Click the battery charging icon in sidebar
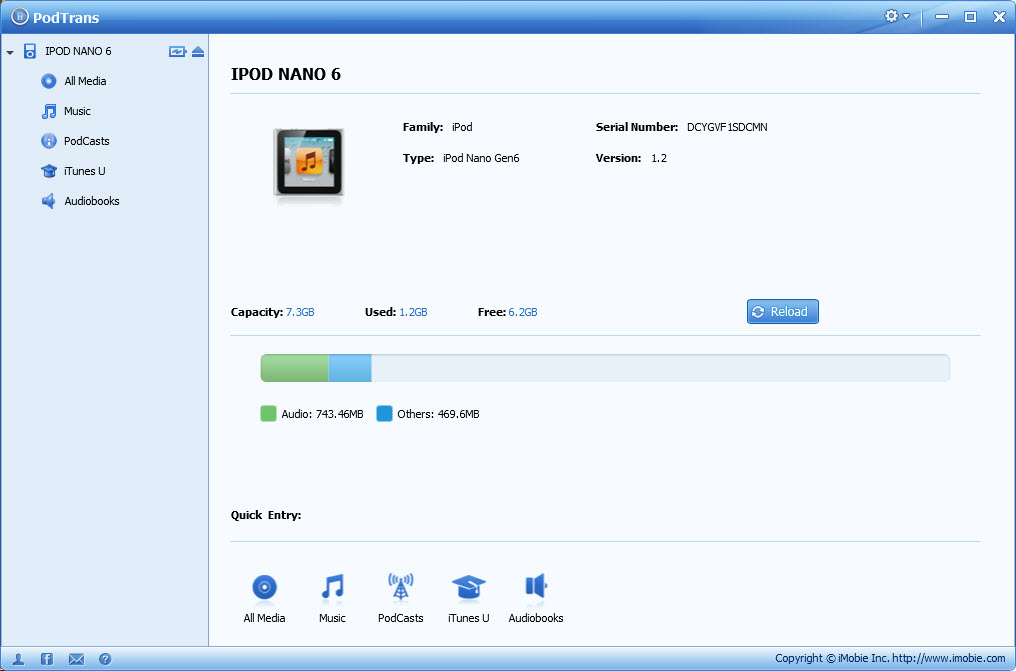 (177, 51)
